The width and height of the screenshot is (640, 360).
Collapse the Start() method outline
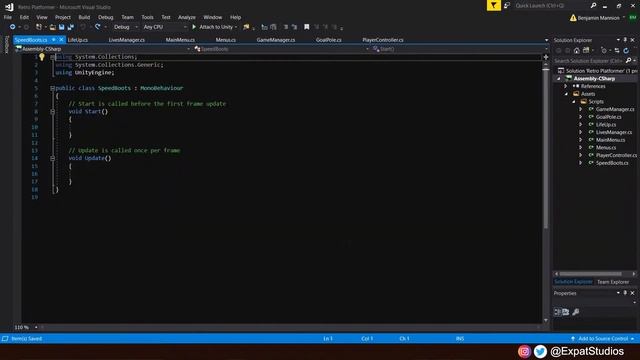coord(52,111)
